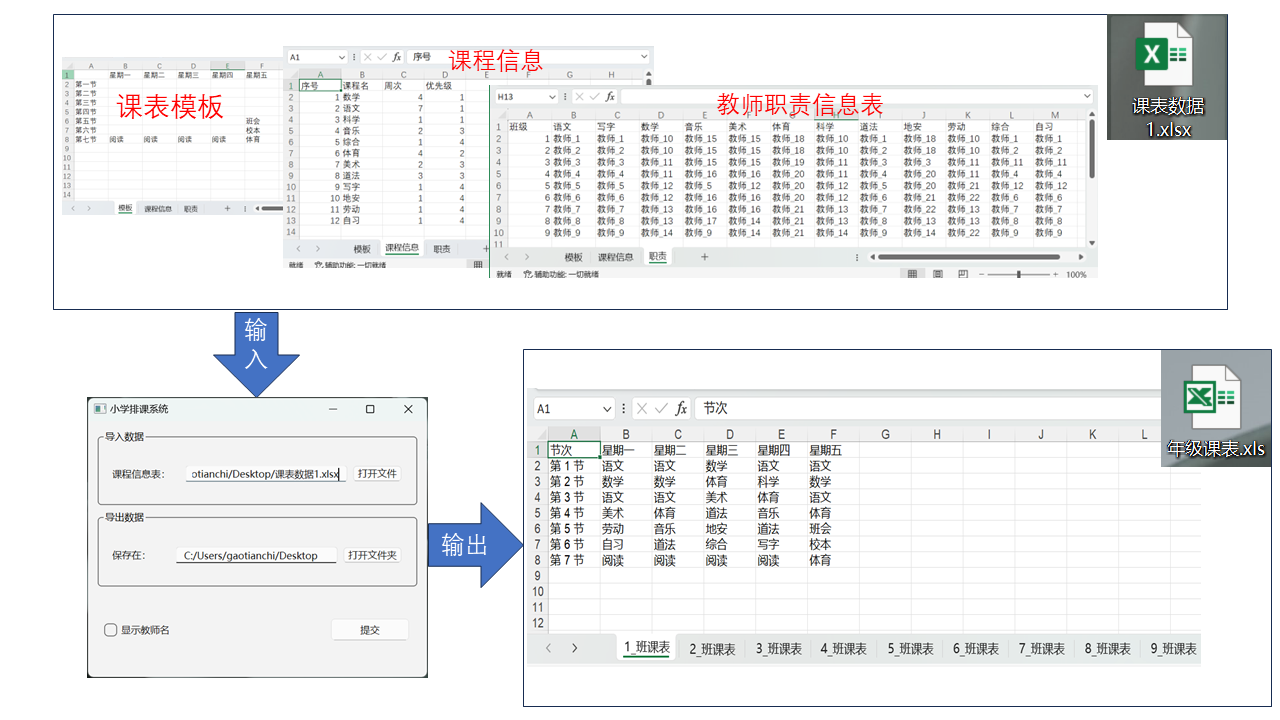Image resolution: width=1280 pixels, height=720 pixels.
Task: Click cancel X next to H13 name box
Action: (x=580, y=97)
